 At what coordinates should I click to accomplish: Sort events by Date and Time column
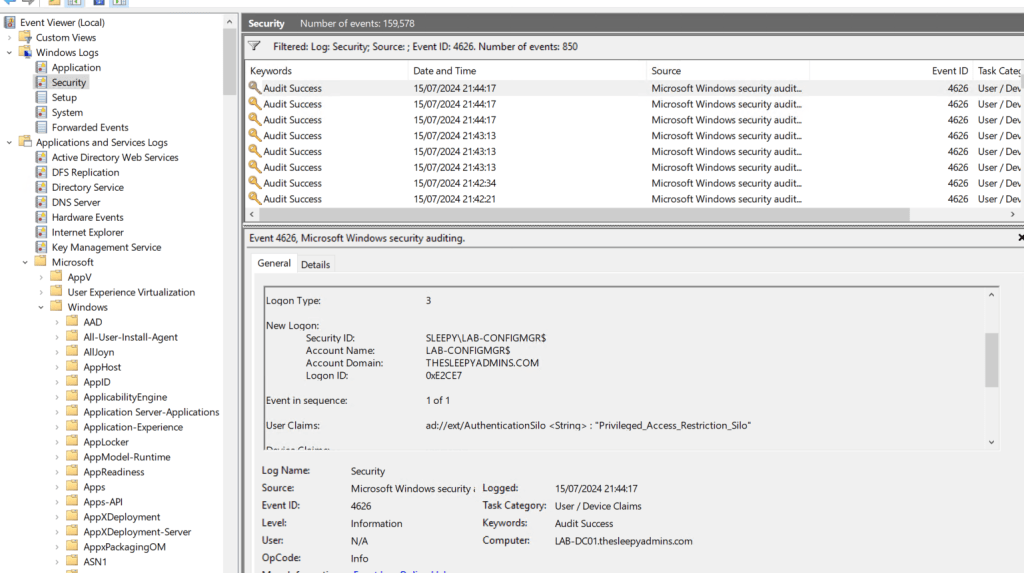(444, 71)
